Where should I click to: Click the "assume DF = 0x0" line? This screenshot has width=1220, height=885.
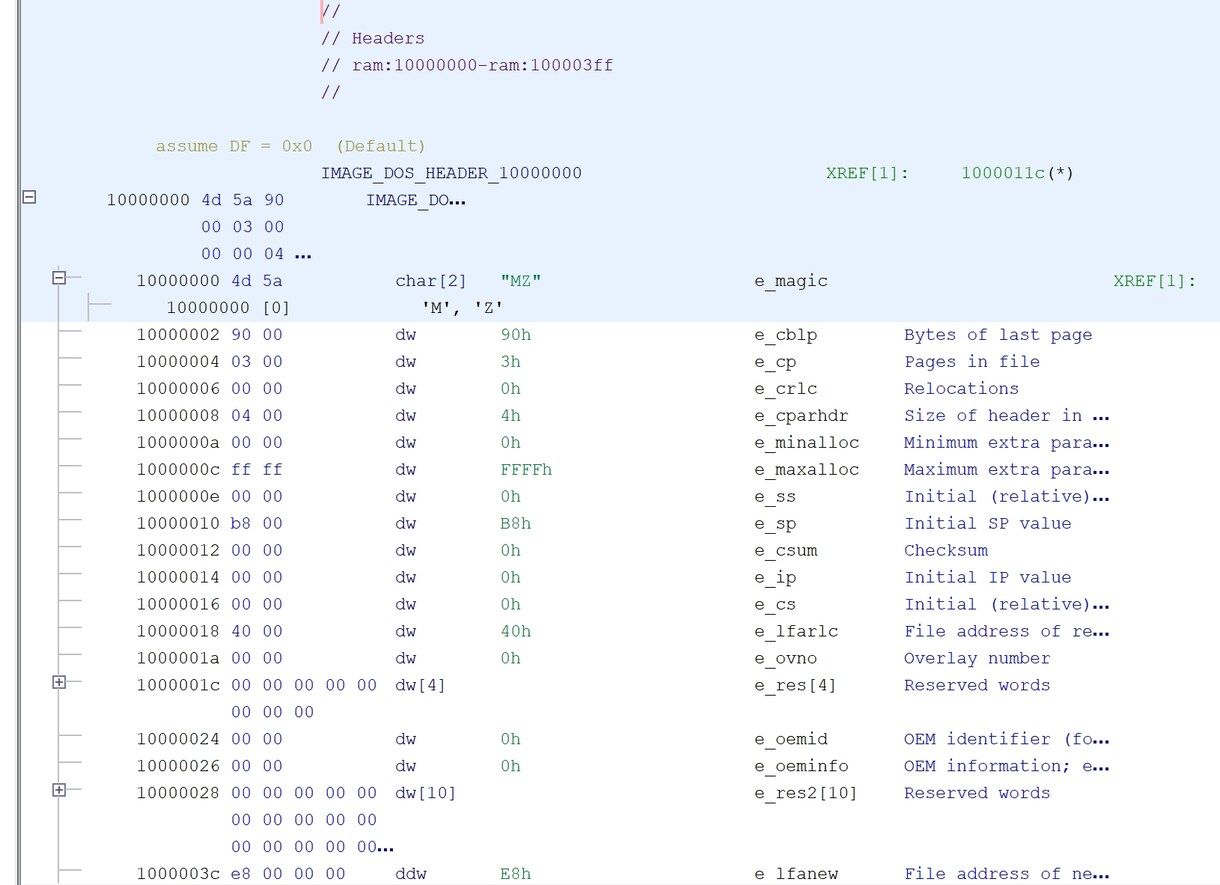[x=290, y=146]
